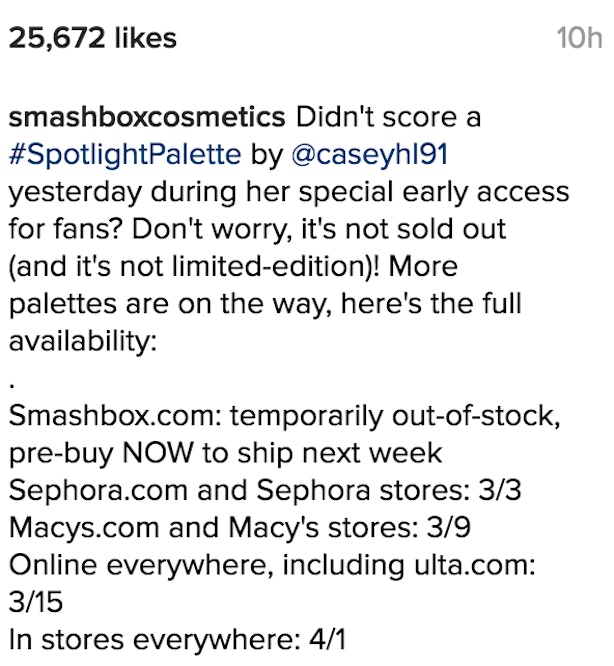
Task: Click the word availability: in caption
Action: pyautogui.click(x=83, y=341)
